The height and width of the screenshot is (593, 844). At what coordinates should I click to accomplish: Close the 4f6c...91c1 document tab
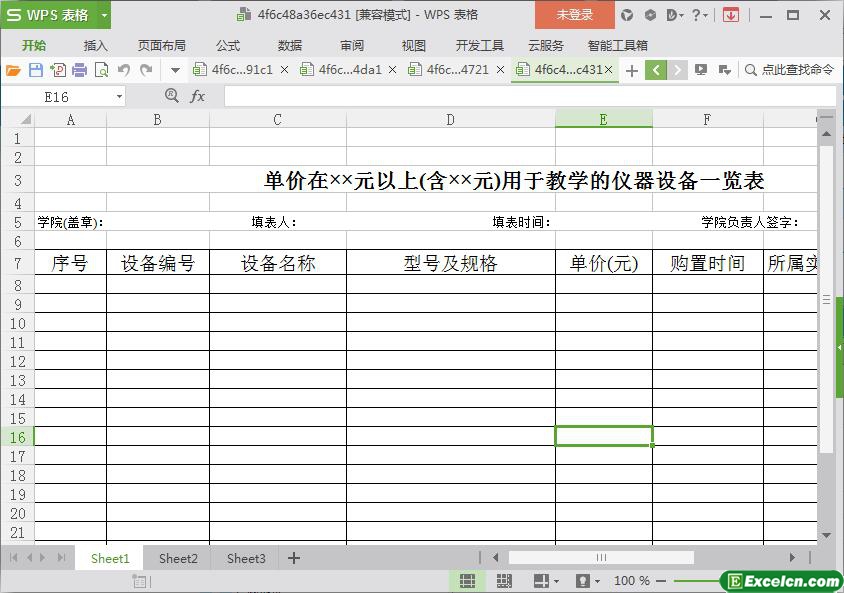click(284, 69)
